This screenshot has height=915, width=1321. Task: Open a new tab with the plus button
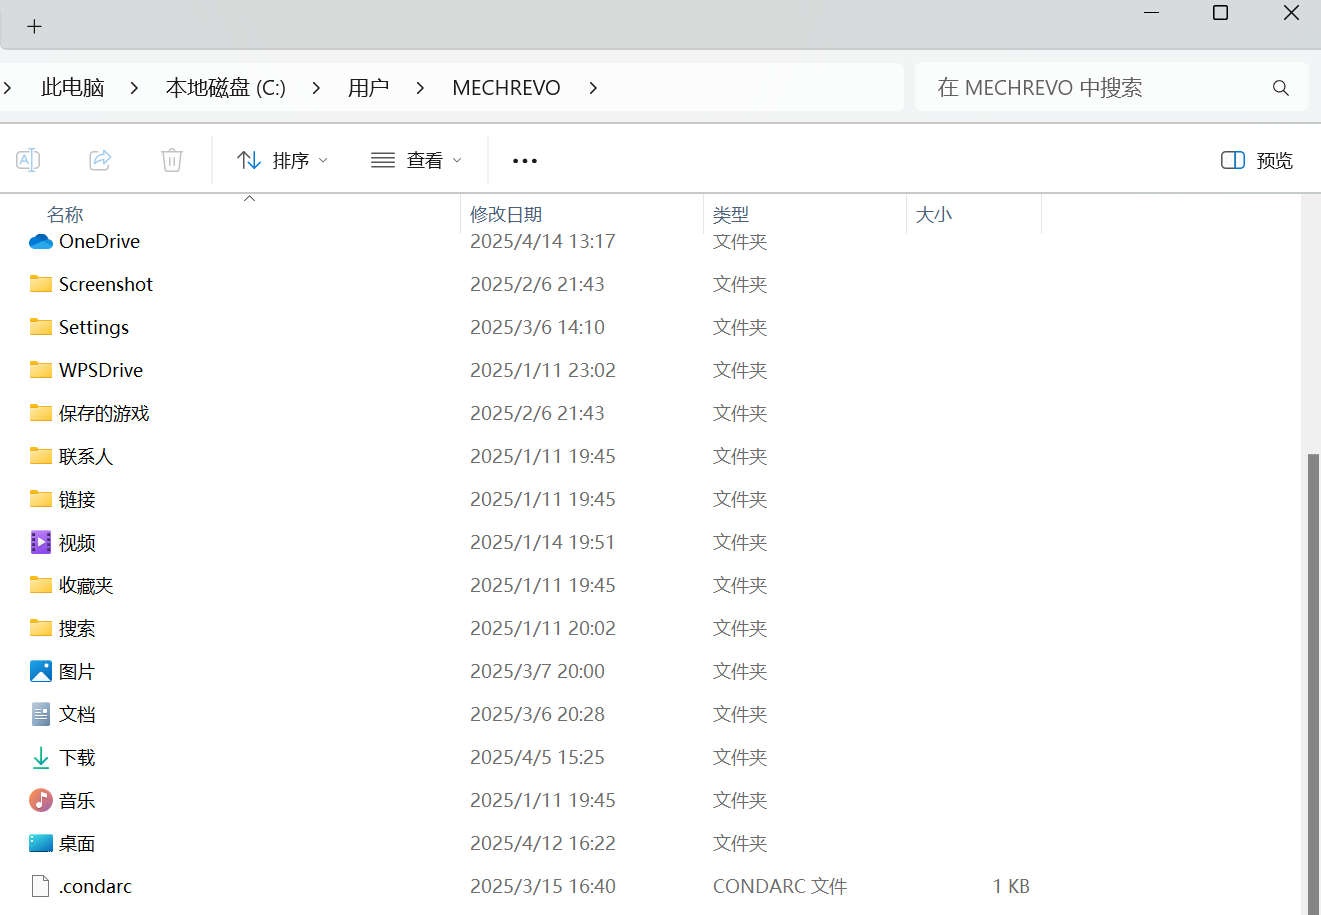pyautogui.click(x=35, y=26)
